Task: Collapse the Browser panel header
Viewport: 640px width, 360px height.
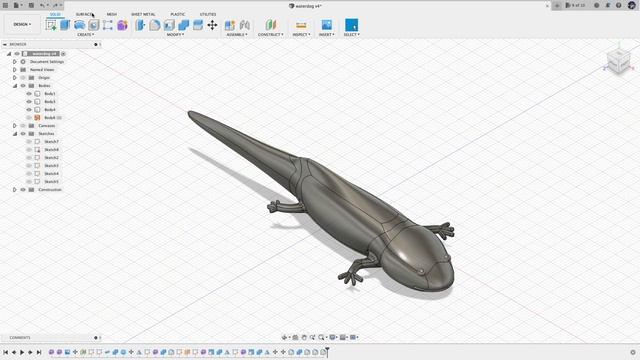Action: (x=5, y=44)
